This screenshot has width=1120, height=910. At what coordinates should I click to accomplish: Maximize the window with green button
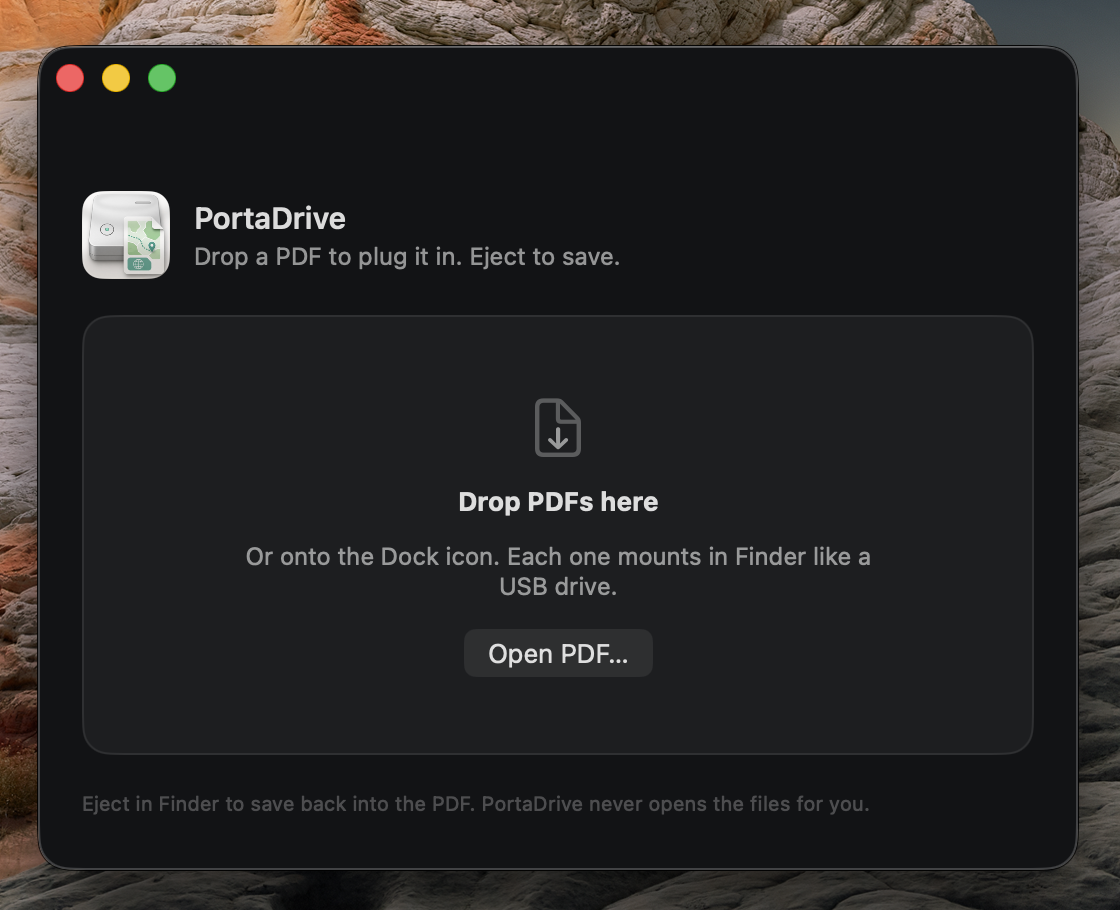point(162,78)
